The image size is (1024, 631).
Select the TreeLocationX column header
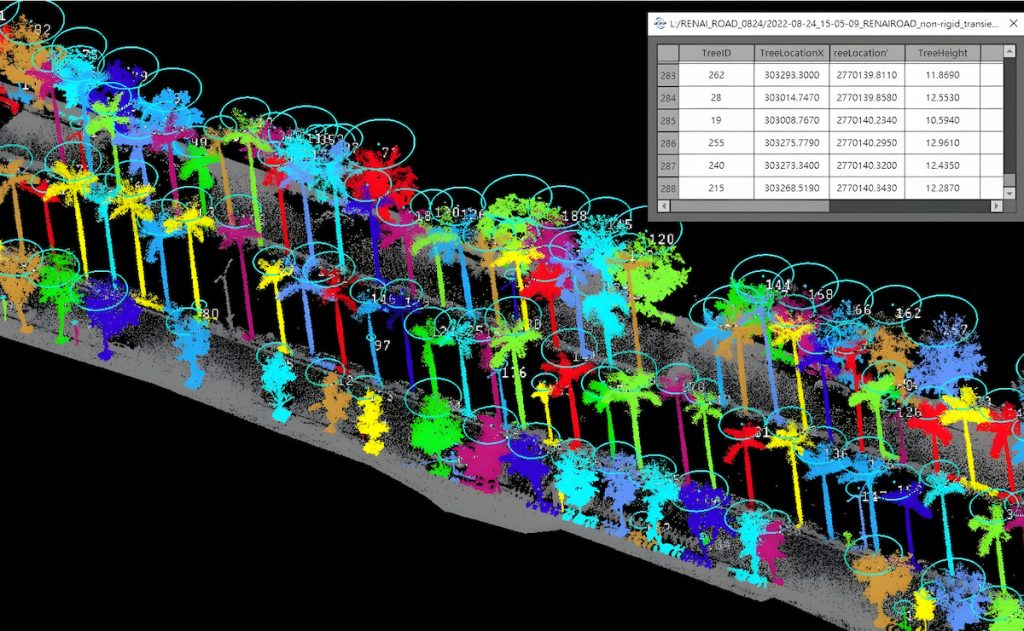point(791,52)
